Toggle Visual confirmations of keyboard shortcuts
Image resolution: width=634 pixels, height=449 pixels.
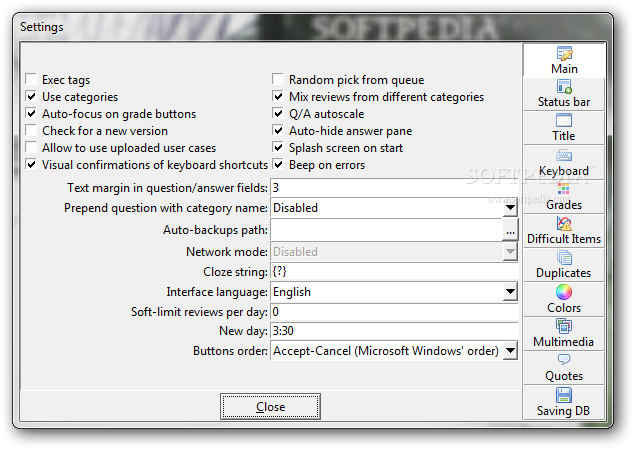tap(31, 164)
